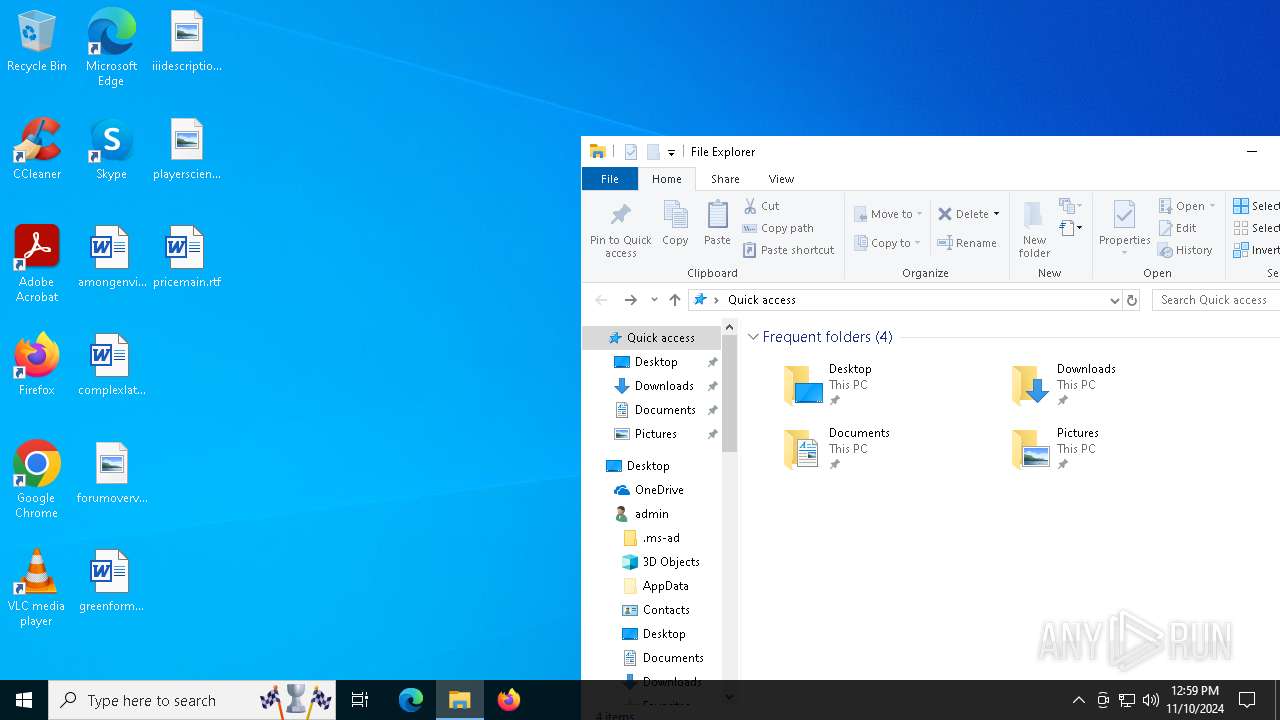Click the forward navigation arrow

tap(630, 300)
